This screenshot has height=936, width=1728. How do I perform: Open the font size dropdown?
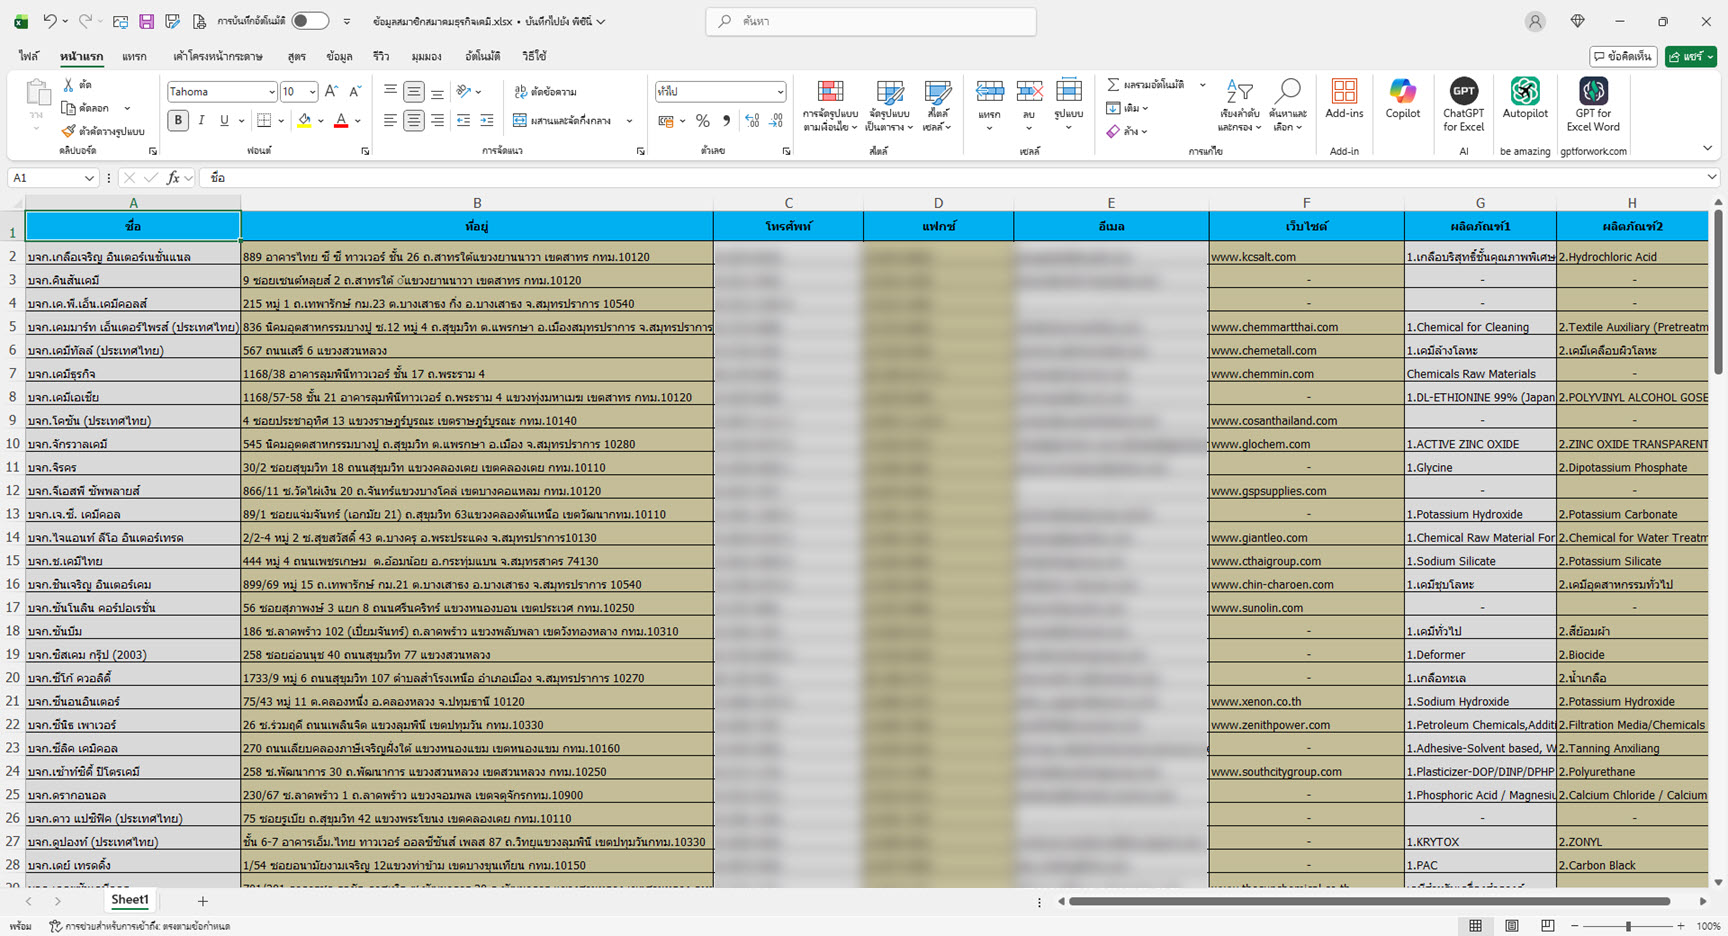point(312,92)
